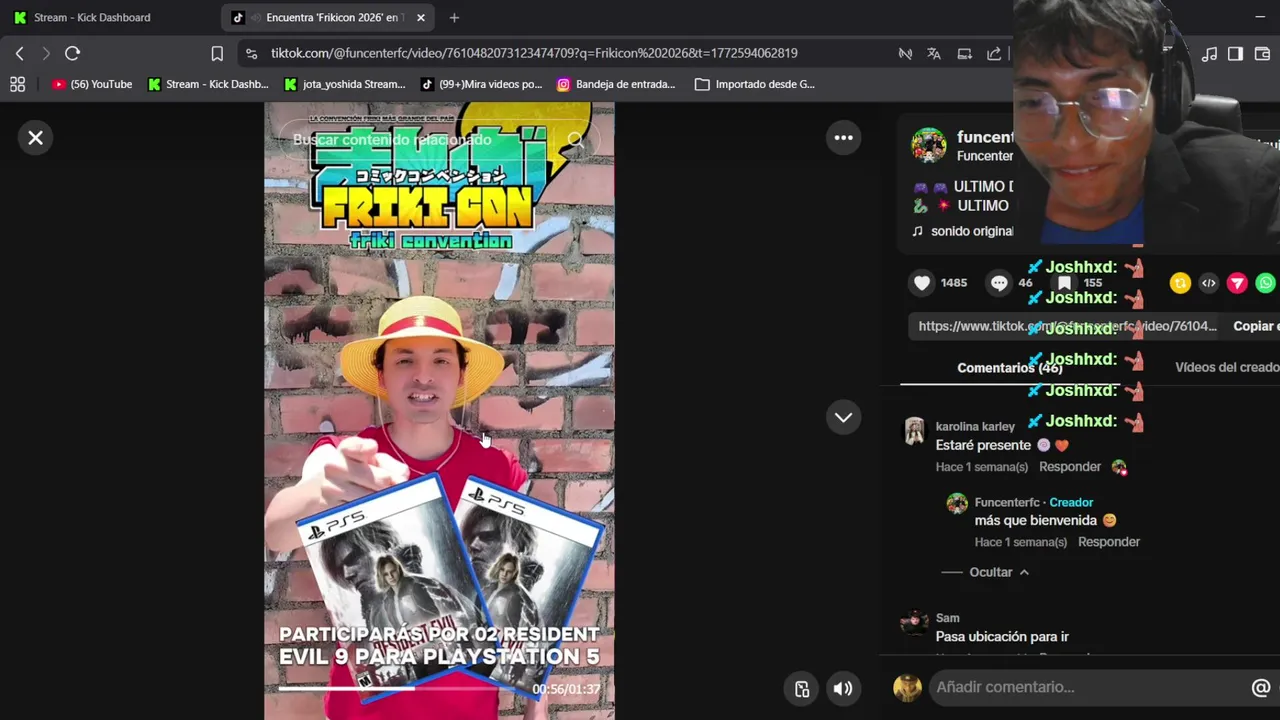Open 'jota_yoshida Stream...' bookmark
Image resolution: width=1280 pixels, height=720 pixels.
pos(345,84)
